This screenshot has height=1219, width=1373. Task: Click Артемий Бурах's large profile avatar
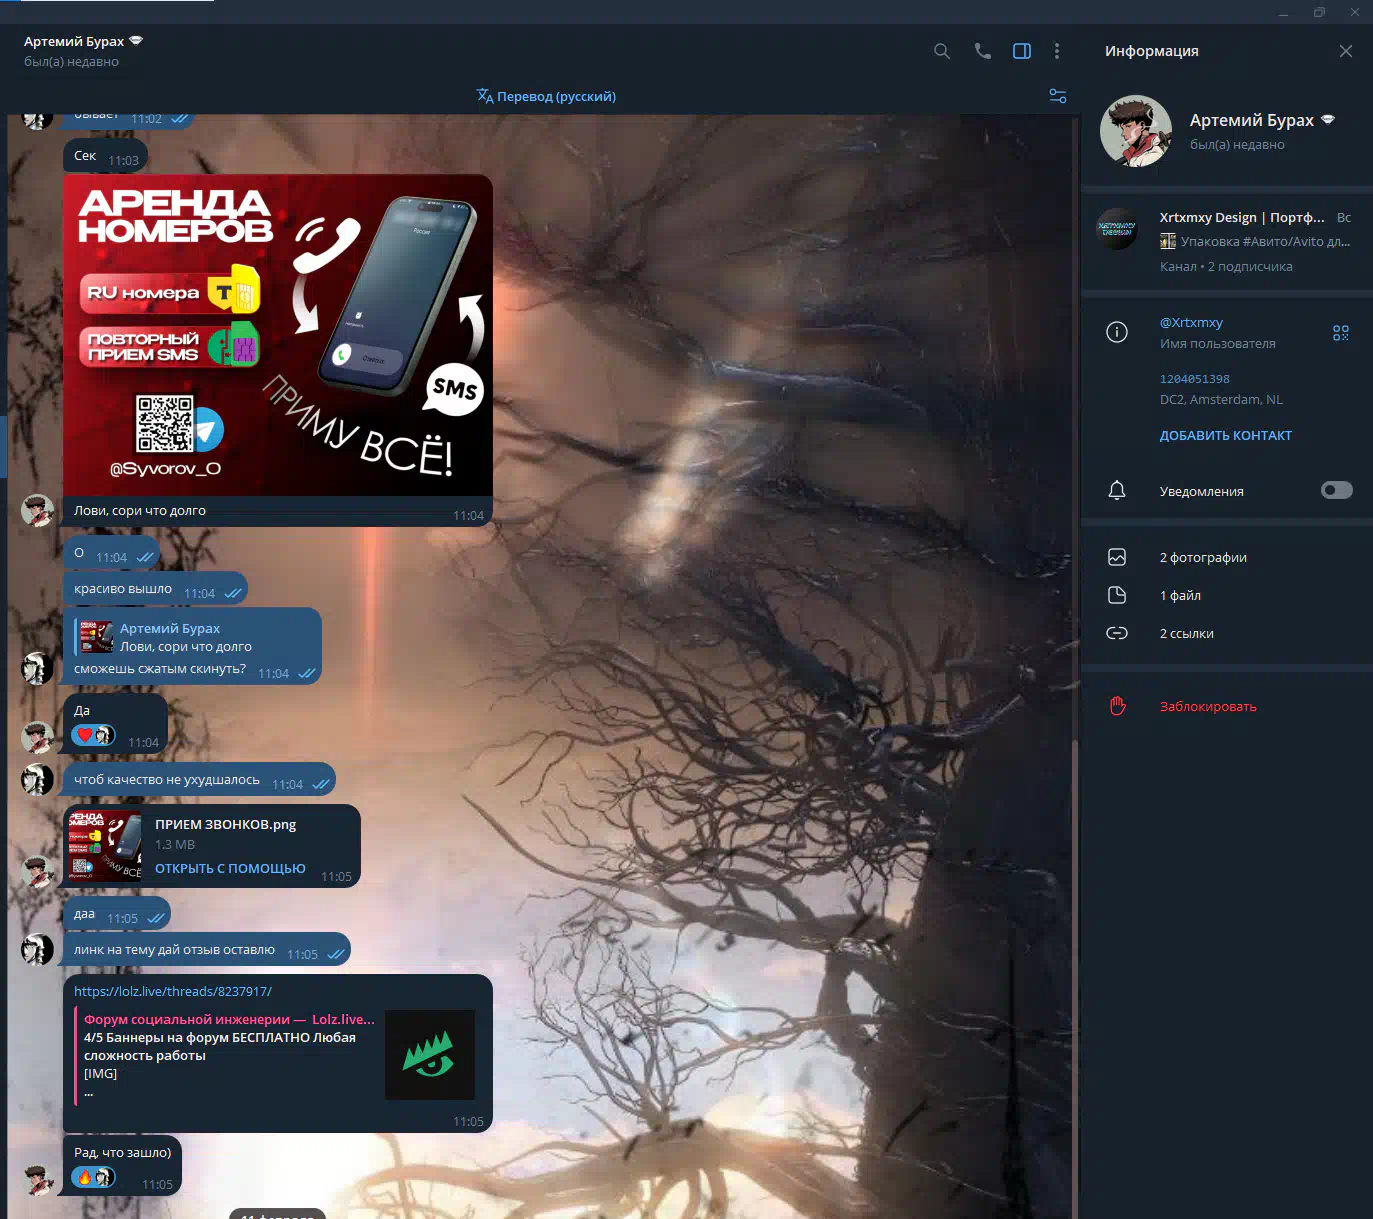pos(1136,131)
